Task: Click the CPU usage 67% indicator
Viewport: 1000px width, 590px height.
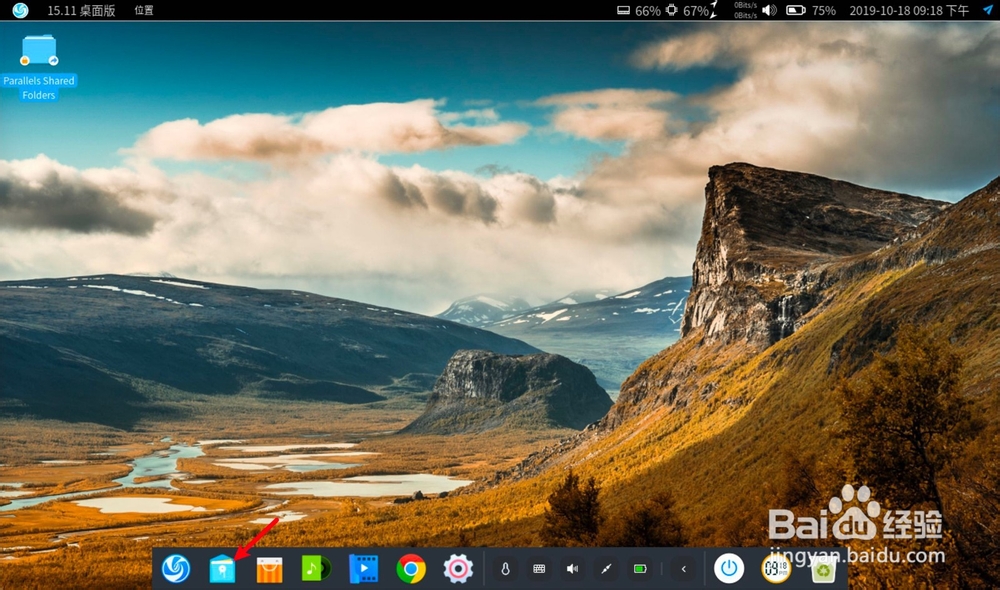Action: 687,10
